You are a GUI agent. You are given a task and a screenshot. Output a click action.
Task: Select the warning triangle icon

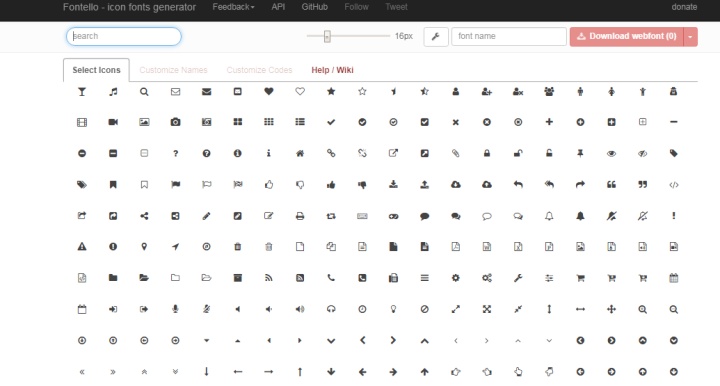pos(82,247)
